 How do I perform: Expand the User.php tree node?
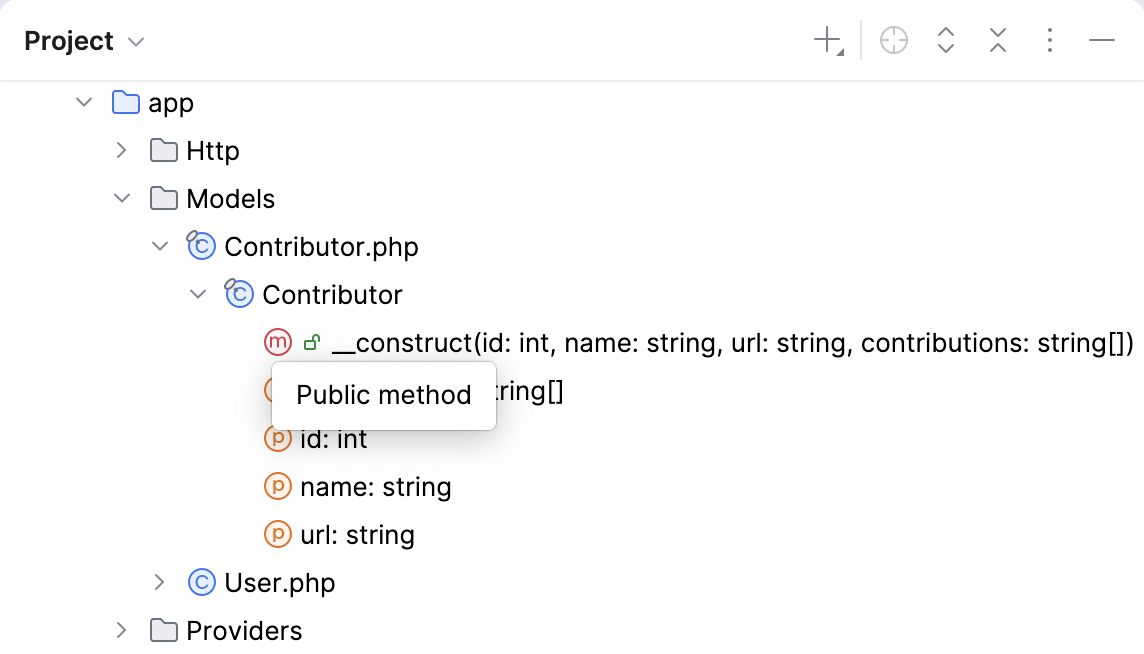160,582
